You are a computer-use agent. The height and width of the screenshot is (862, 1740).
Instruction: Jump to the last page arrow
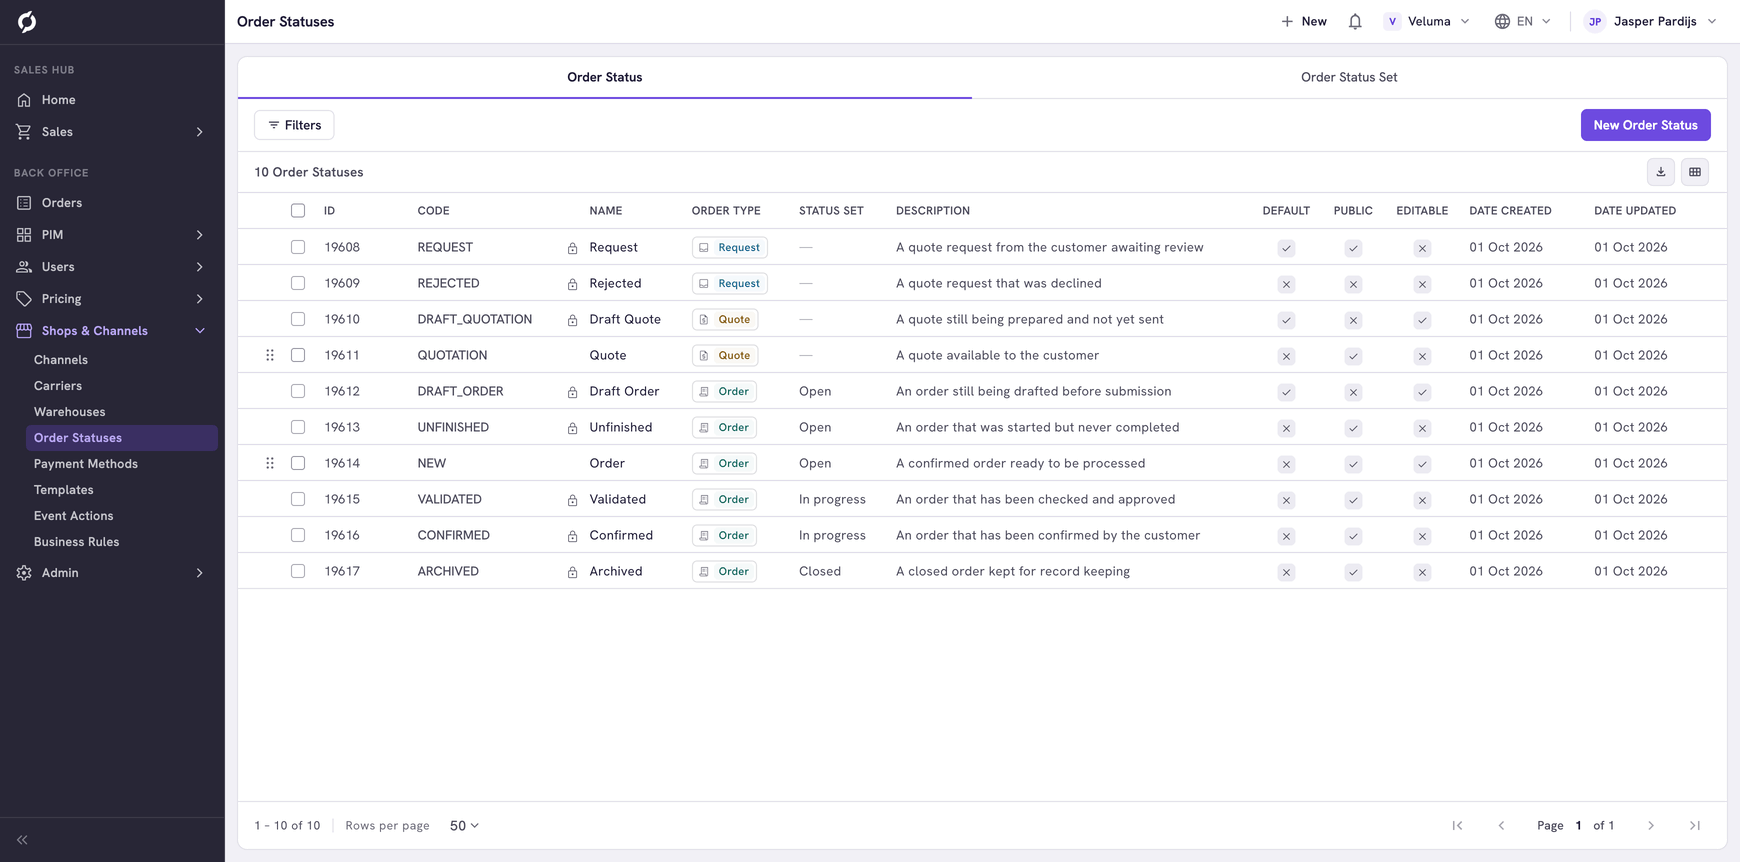point(1695,826)
